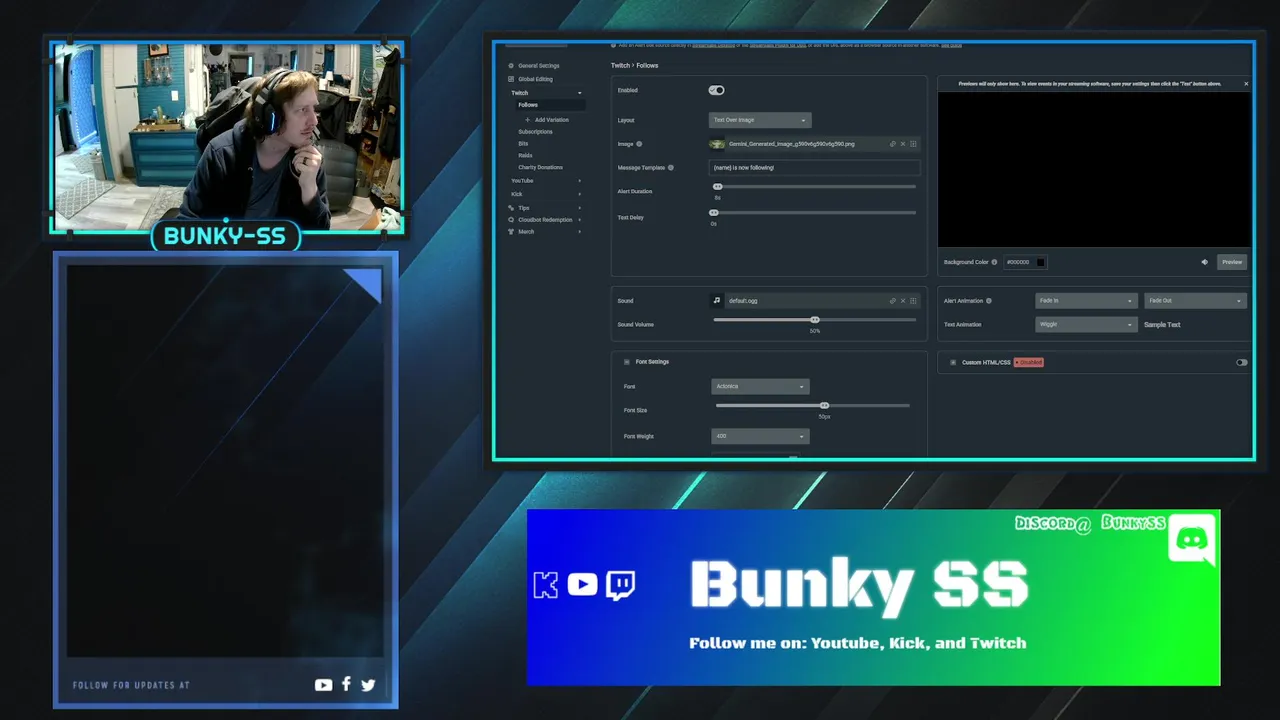Select Bits under Twitch
Image resolution: width=1280 pixels, height=720 pixels.
point(523,144)
